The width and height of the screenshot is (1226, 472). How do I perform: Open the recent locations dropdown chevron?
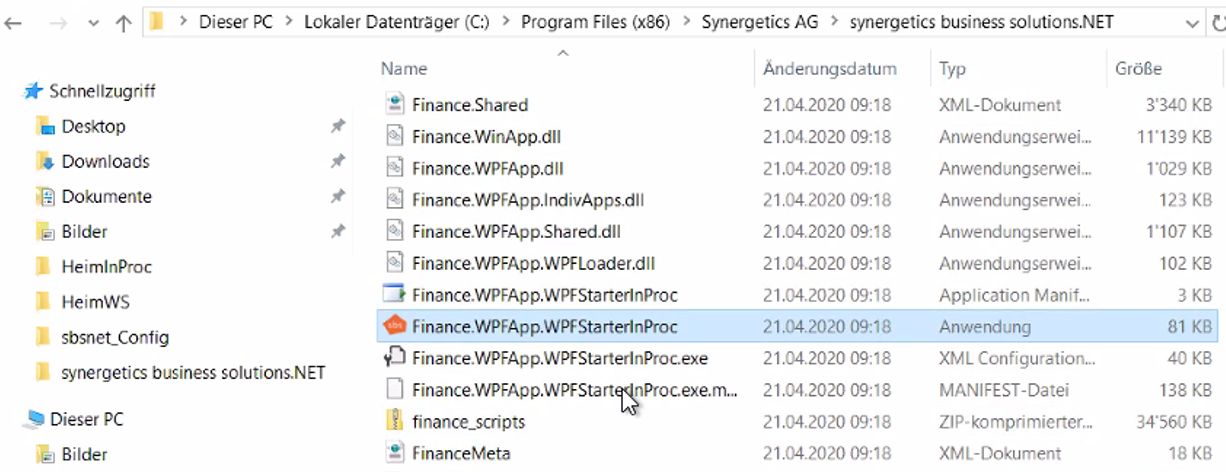pos(93,24)
